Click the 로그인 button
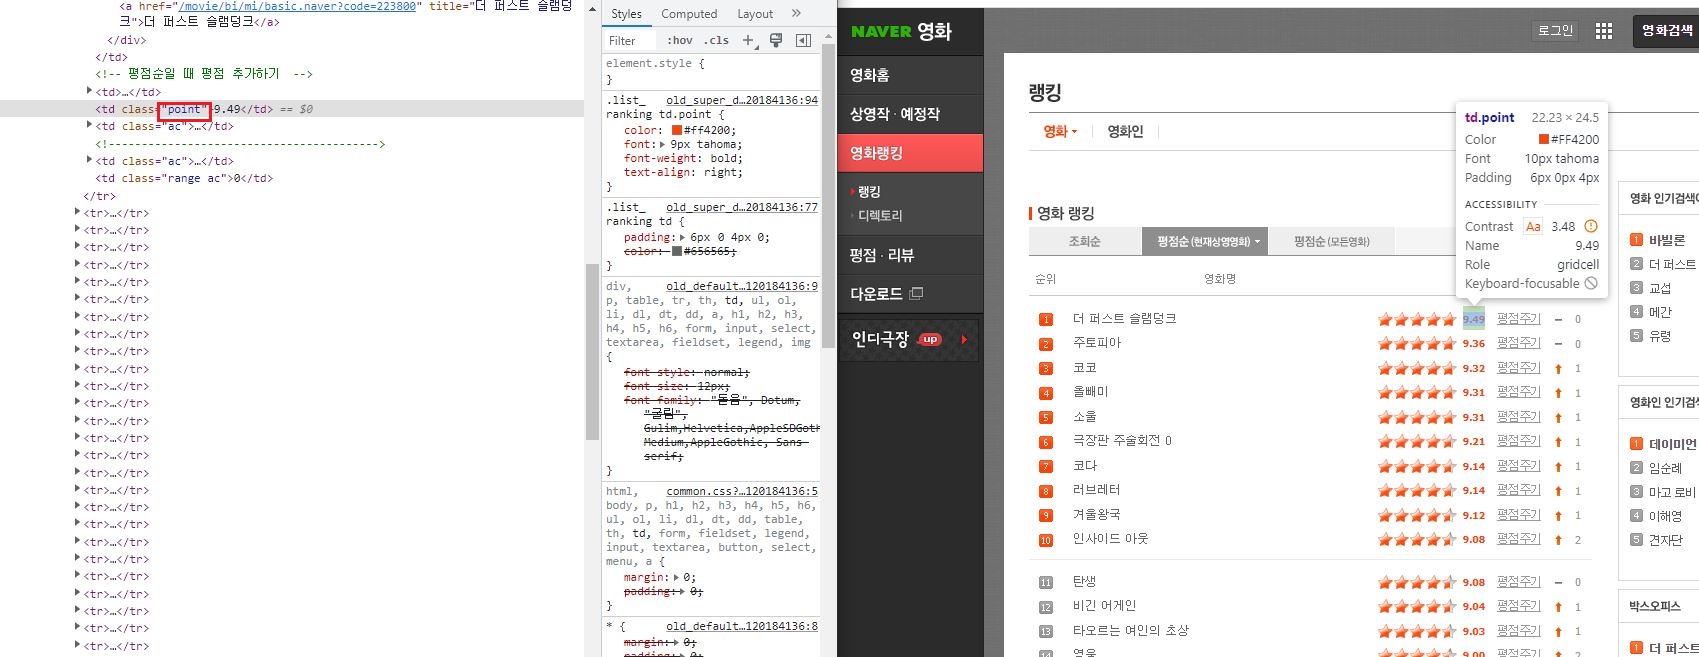Screen dimensions: 1699x657 [x=1555, y=31]
